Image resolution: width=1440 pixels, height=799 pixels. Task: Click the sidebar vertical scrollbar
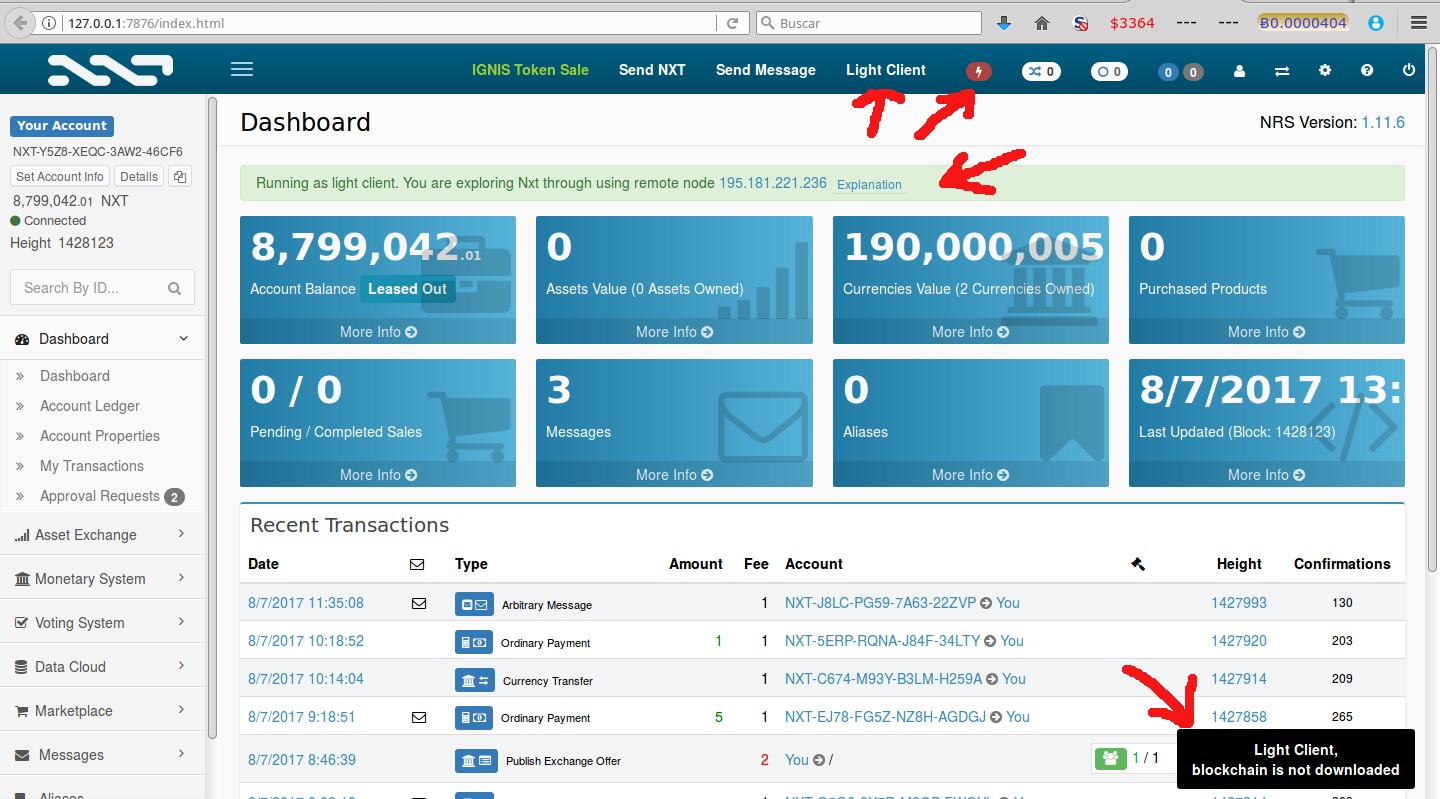tap(211, 418)
